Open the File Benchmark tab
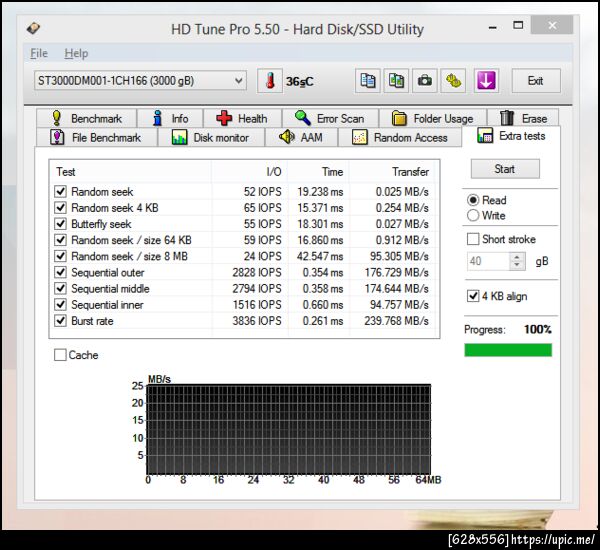Image resolution: width=600 pixels, height=550 pixels. pos(96,137)
